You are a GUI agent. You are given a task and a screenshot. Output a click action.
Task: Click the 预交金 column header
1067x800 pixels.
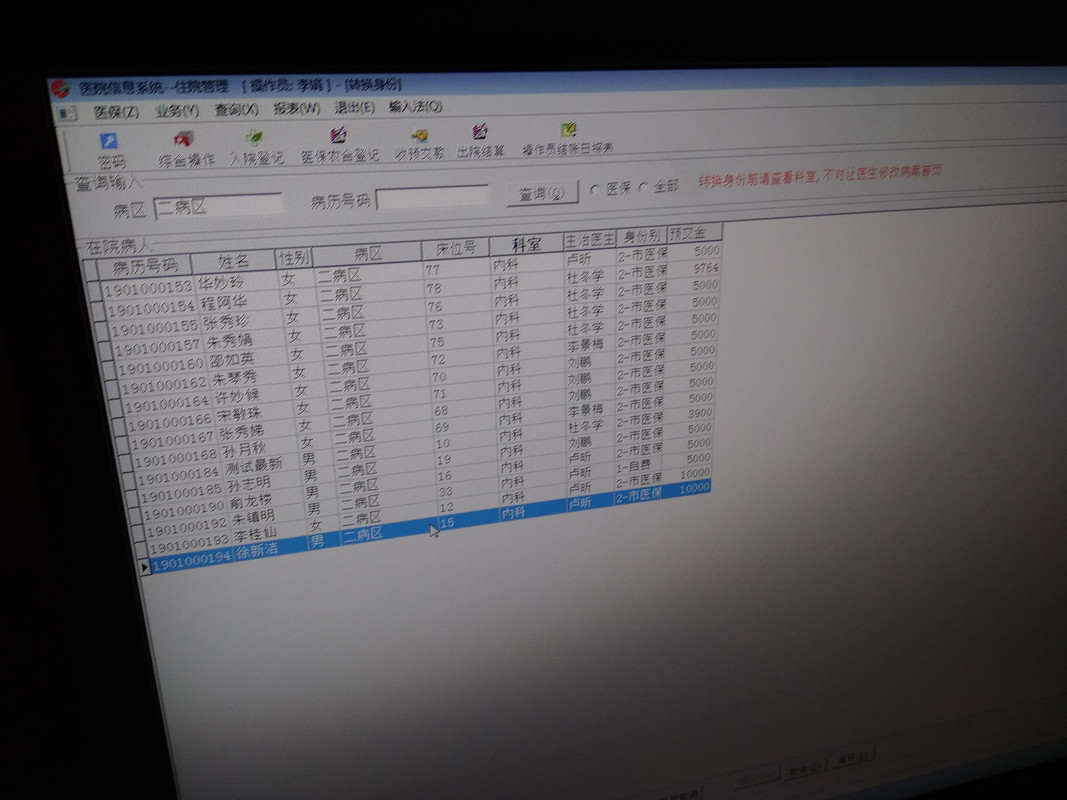click(x=695, y=233)
